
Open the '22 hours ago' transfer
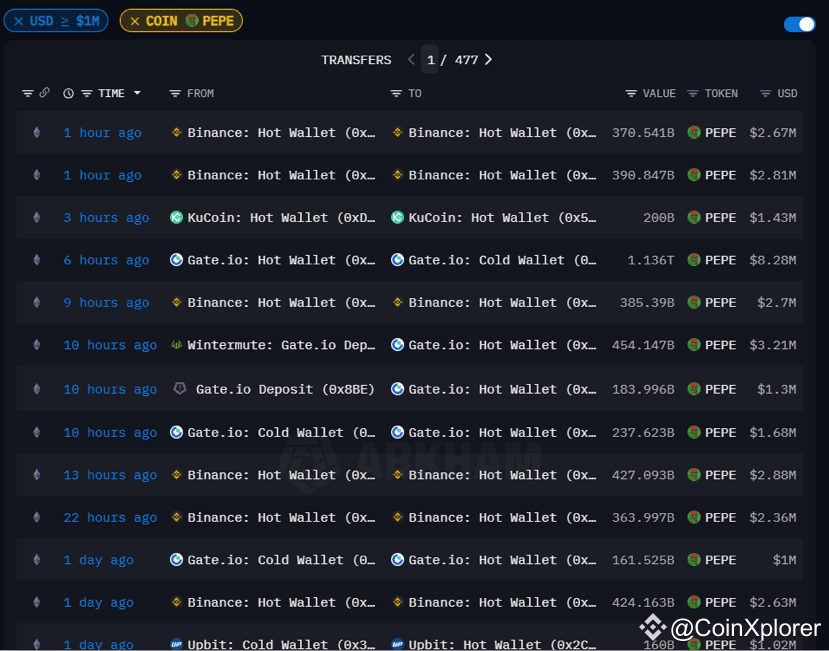click(110, 517)
